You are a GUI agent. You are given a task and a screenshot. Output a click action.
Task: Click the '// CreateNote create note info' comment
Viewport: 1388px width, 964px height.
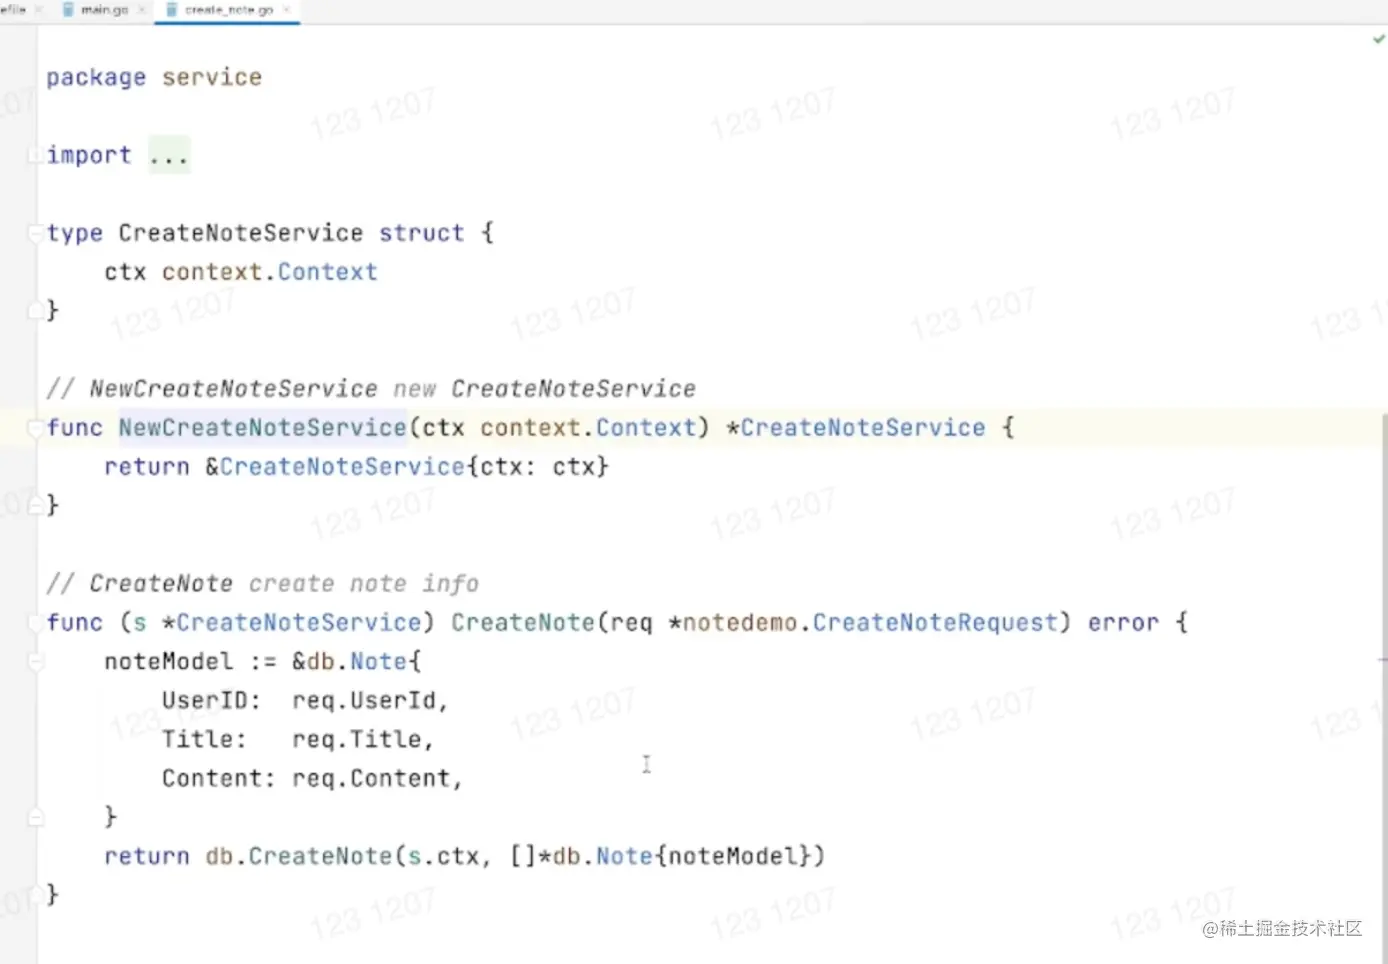pos(263,584)
